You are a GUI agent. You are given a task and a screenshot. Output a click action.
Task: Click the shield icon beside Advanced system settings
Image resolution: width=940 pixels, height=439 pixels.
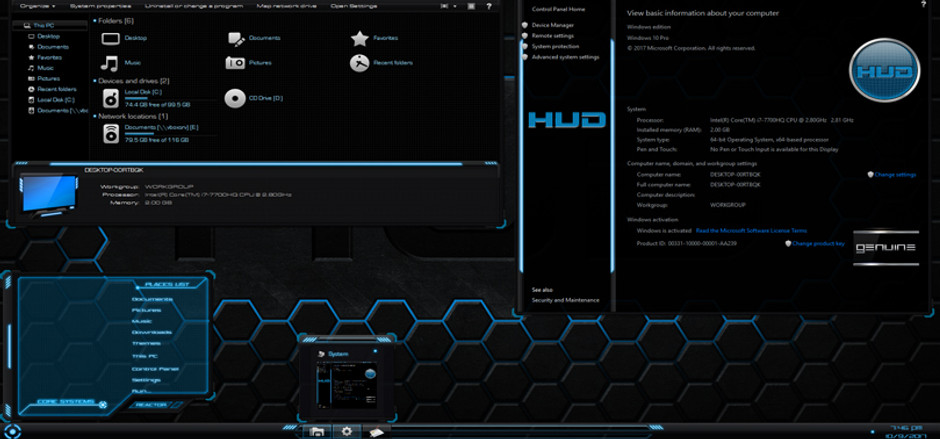pyautogui.click(x=525, y=57)
